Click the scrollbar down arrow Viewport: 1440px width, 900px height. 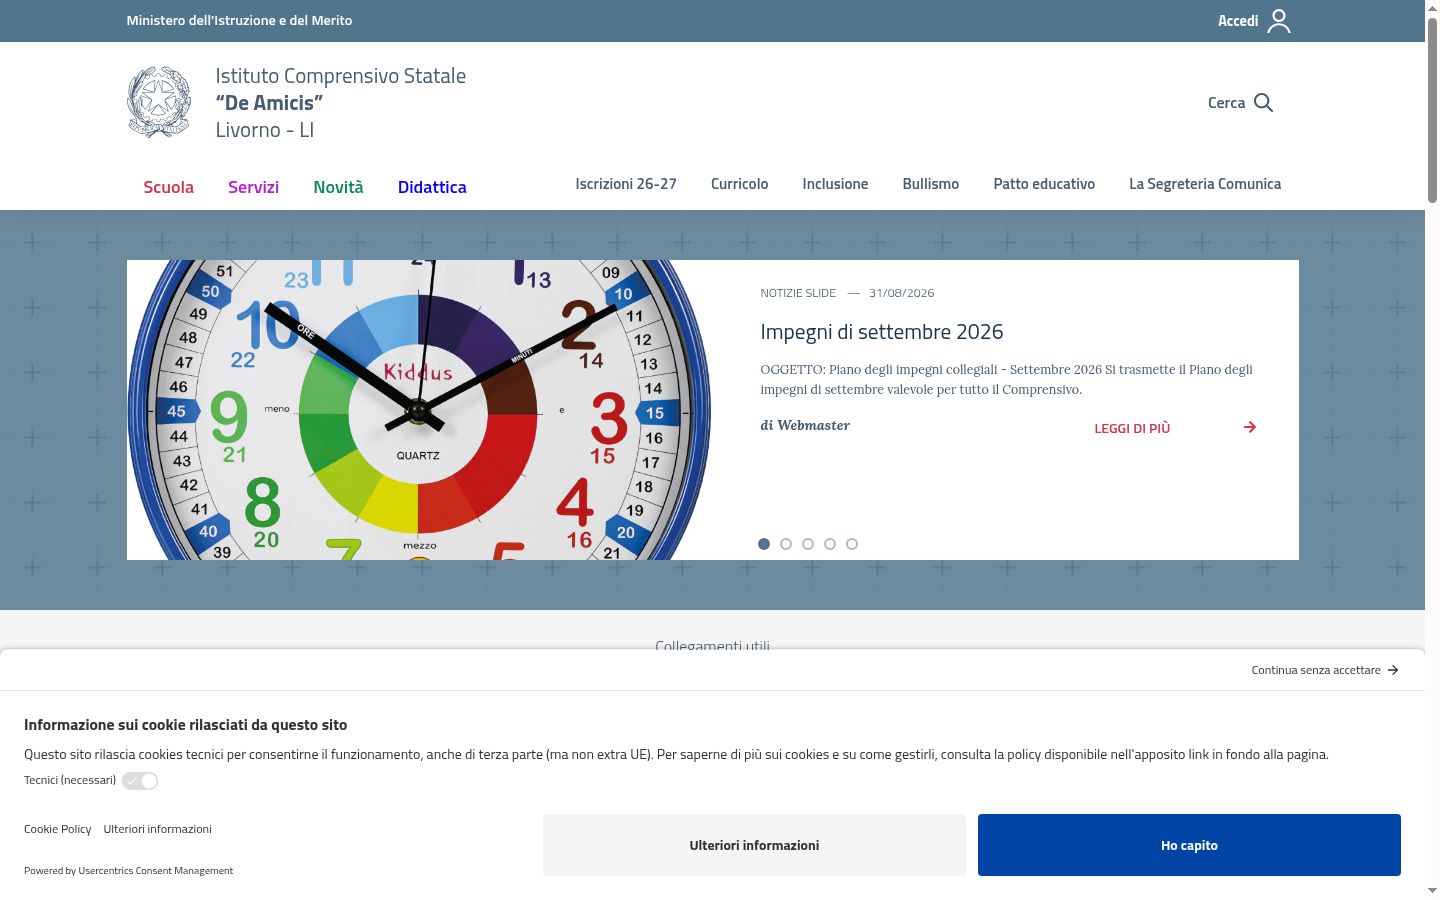[x=1432, y=890]
